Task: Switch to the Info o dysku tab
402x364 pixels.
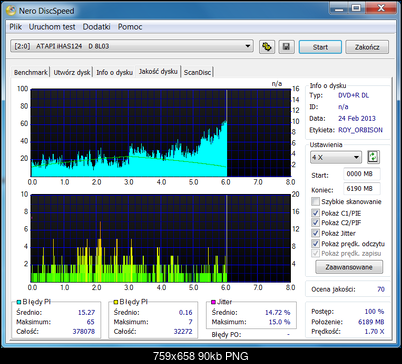Action: coord(114,72)
